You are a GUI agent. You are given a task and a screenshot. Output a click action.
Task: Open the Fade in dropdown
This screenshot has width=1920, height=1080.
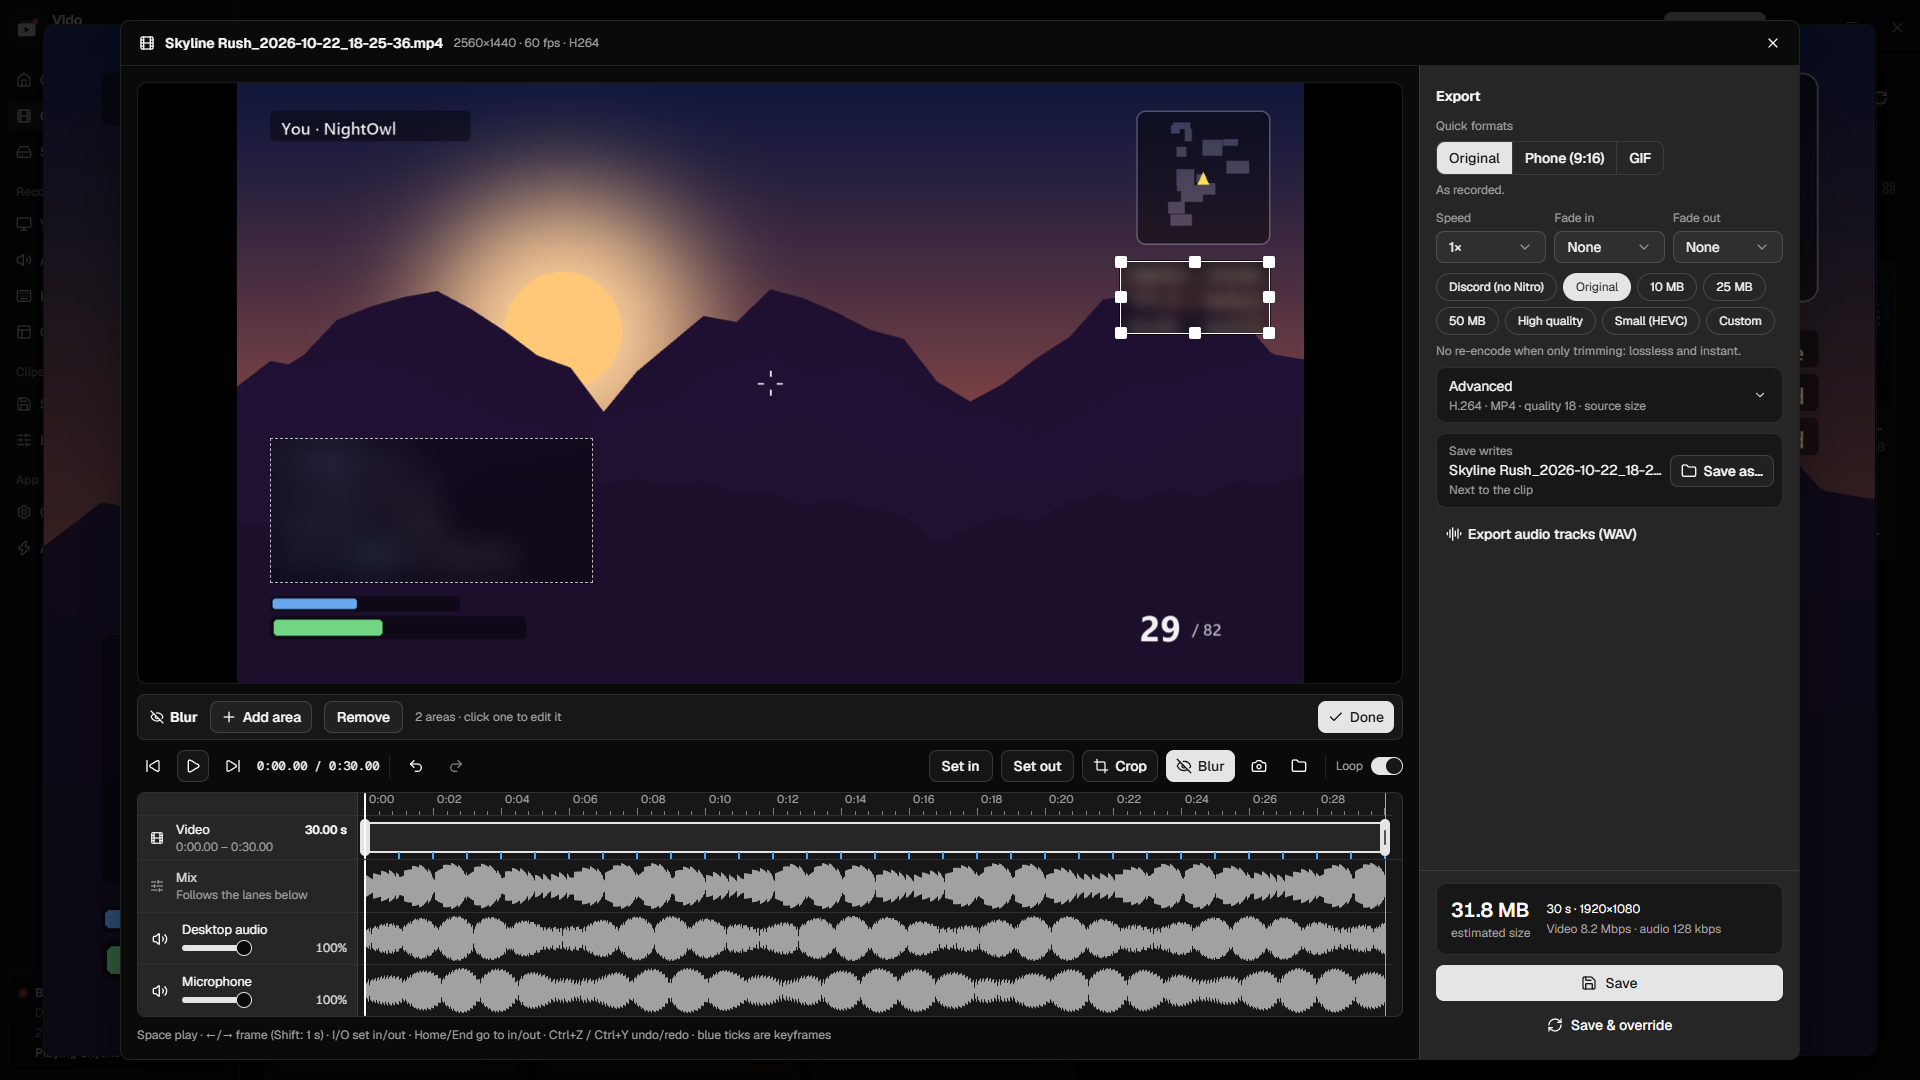[x=1609, y=247]
